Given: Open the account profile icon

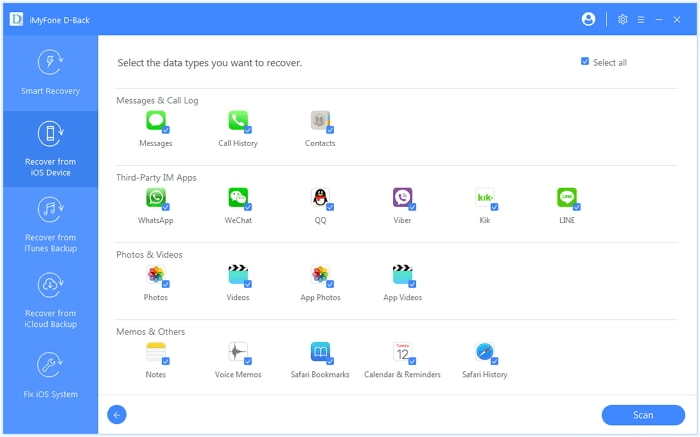Looking at the screenshot, I should coord(588,19).
